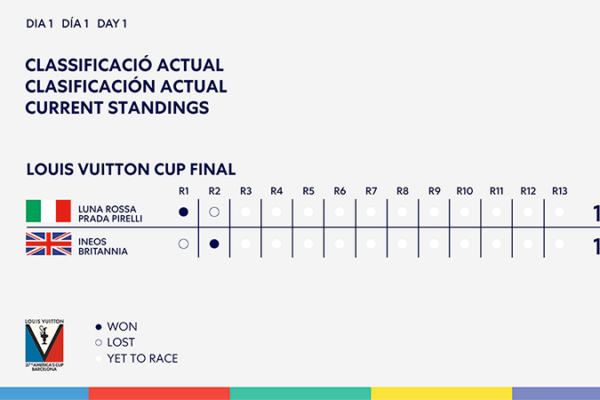Click the DAY 1 label
Screen dimensions: 600x400
[x=112, y=24]
